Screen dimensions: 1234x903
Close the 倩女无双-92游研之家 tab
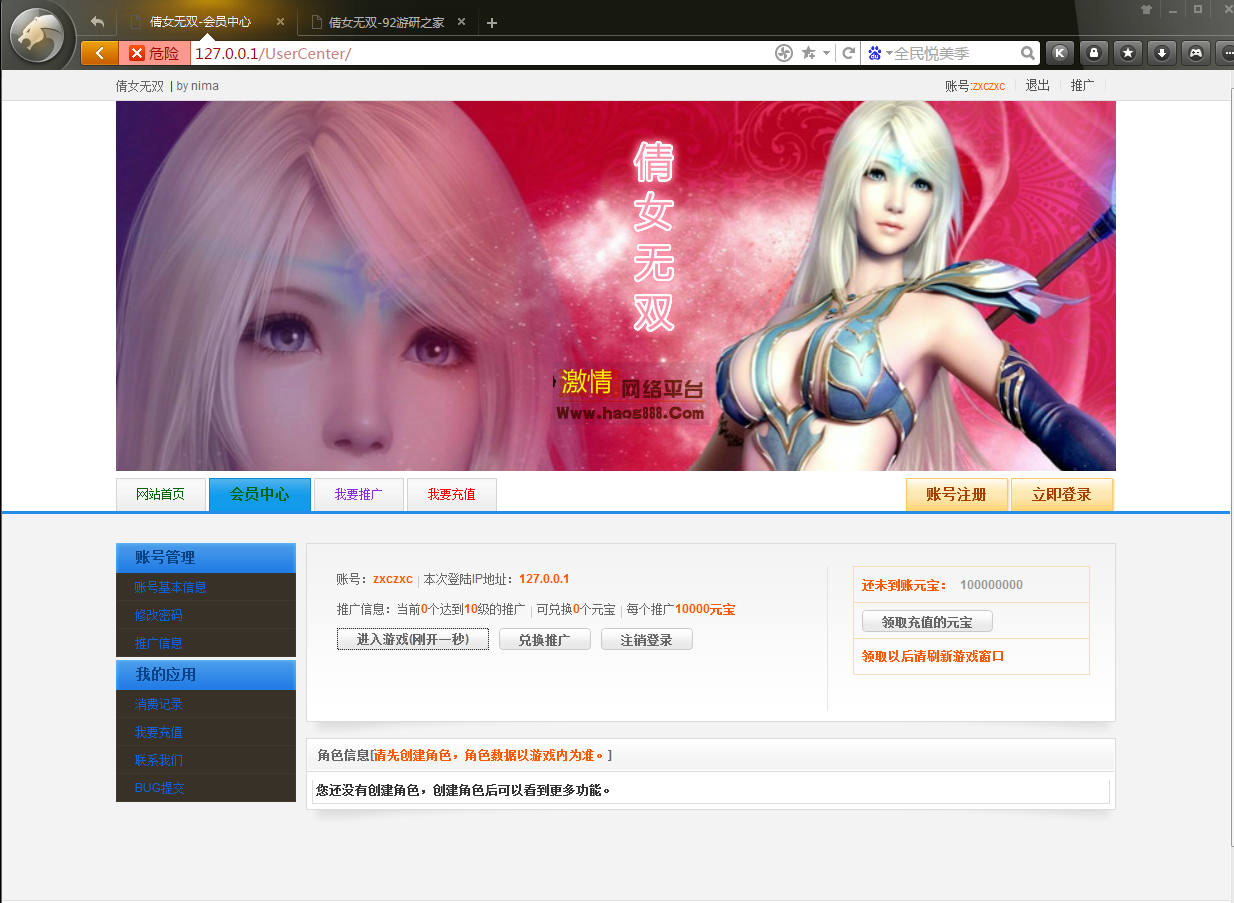pos(461,22)
